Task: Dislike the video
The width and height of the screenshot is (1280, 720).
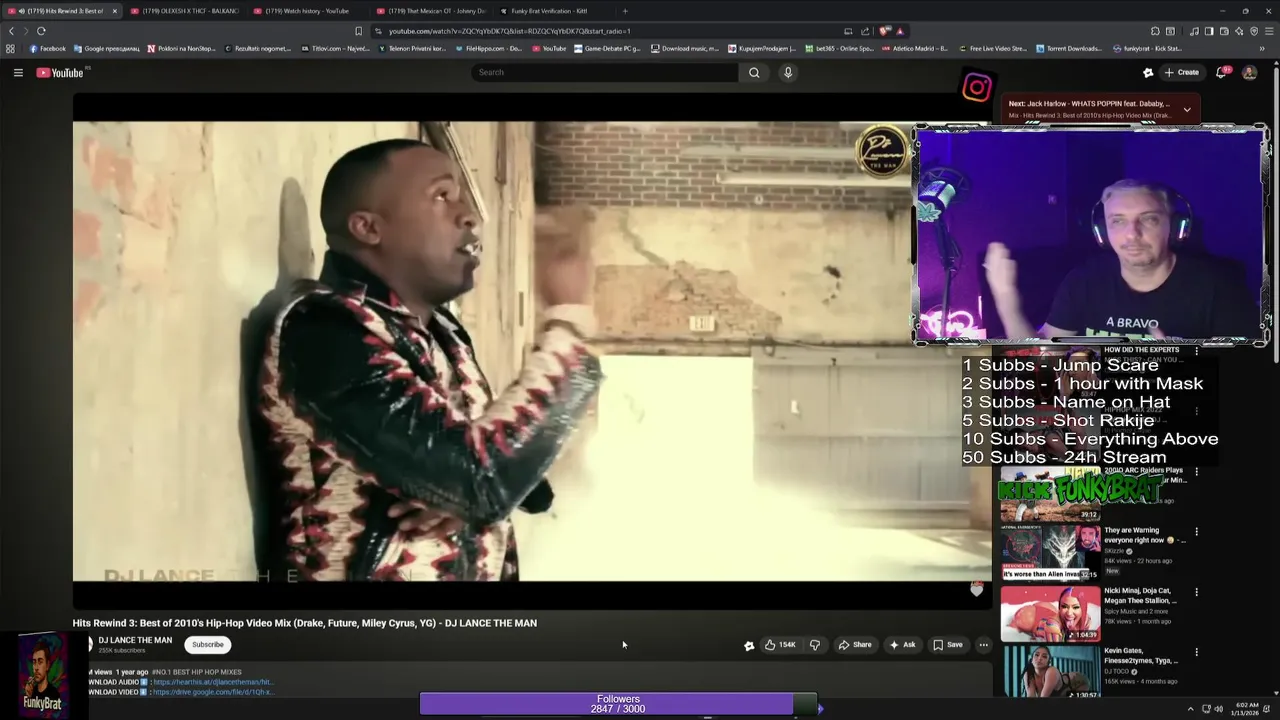Action: point(814,645)
